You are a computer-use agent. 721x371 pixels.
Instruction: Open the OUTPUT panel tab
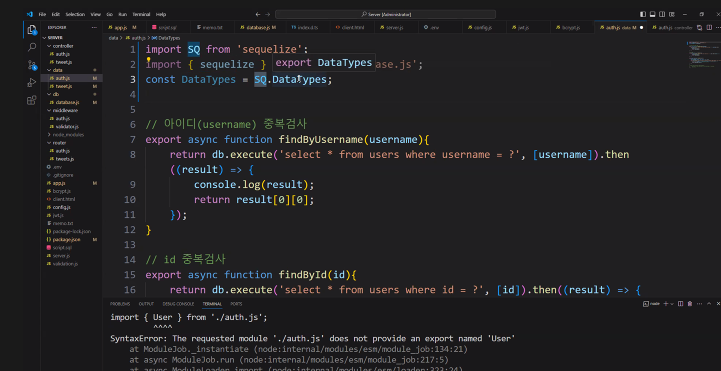tap(146, 304)
